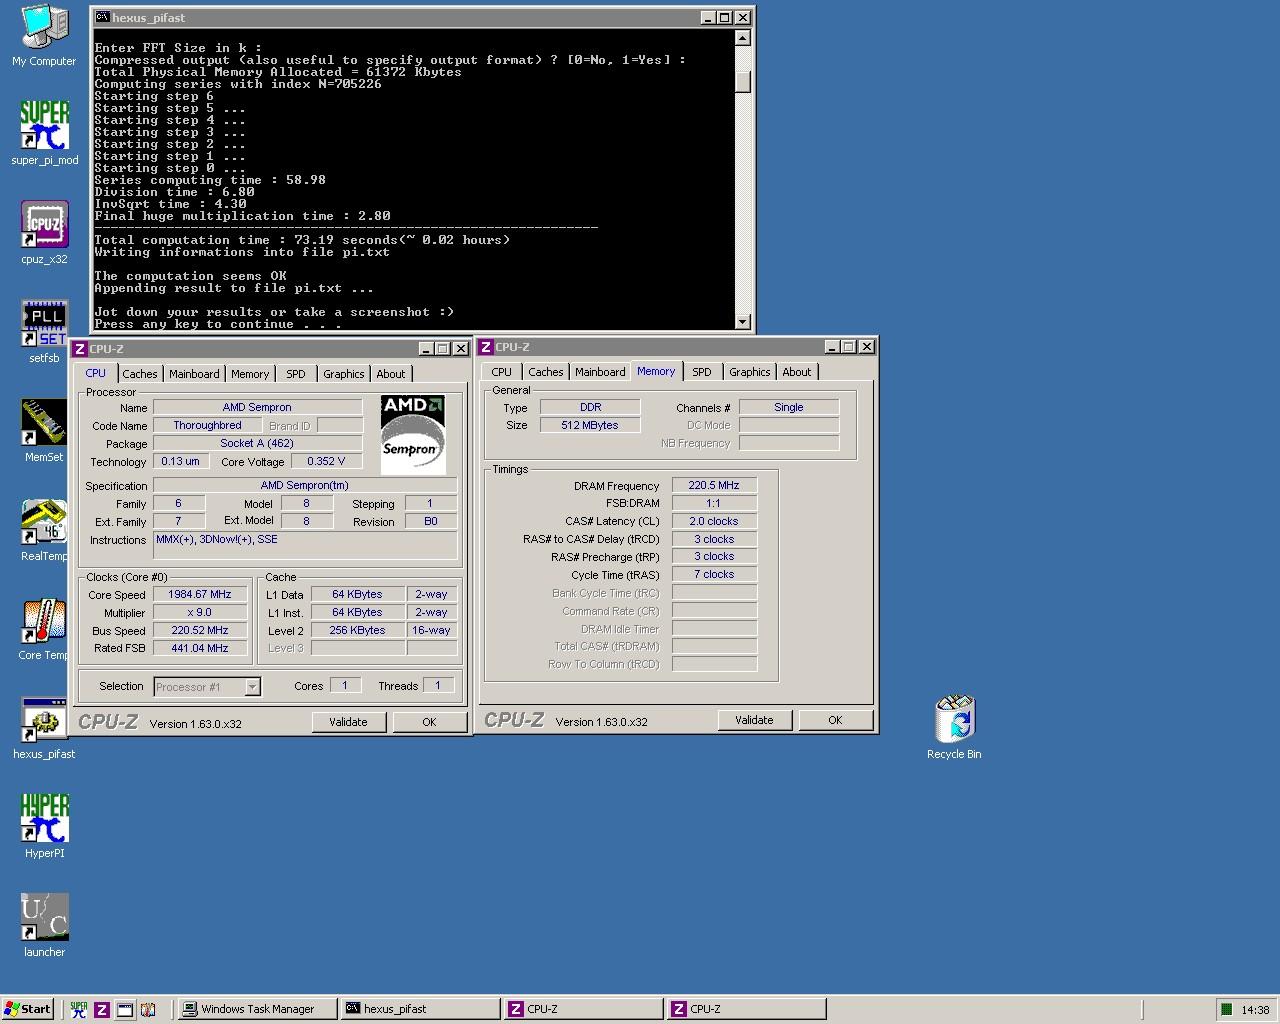Click the taskbar clock showing 14:38
Screen dimensions: 1280x1024
1255,1010
